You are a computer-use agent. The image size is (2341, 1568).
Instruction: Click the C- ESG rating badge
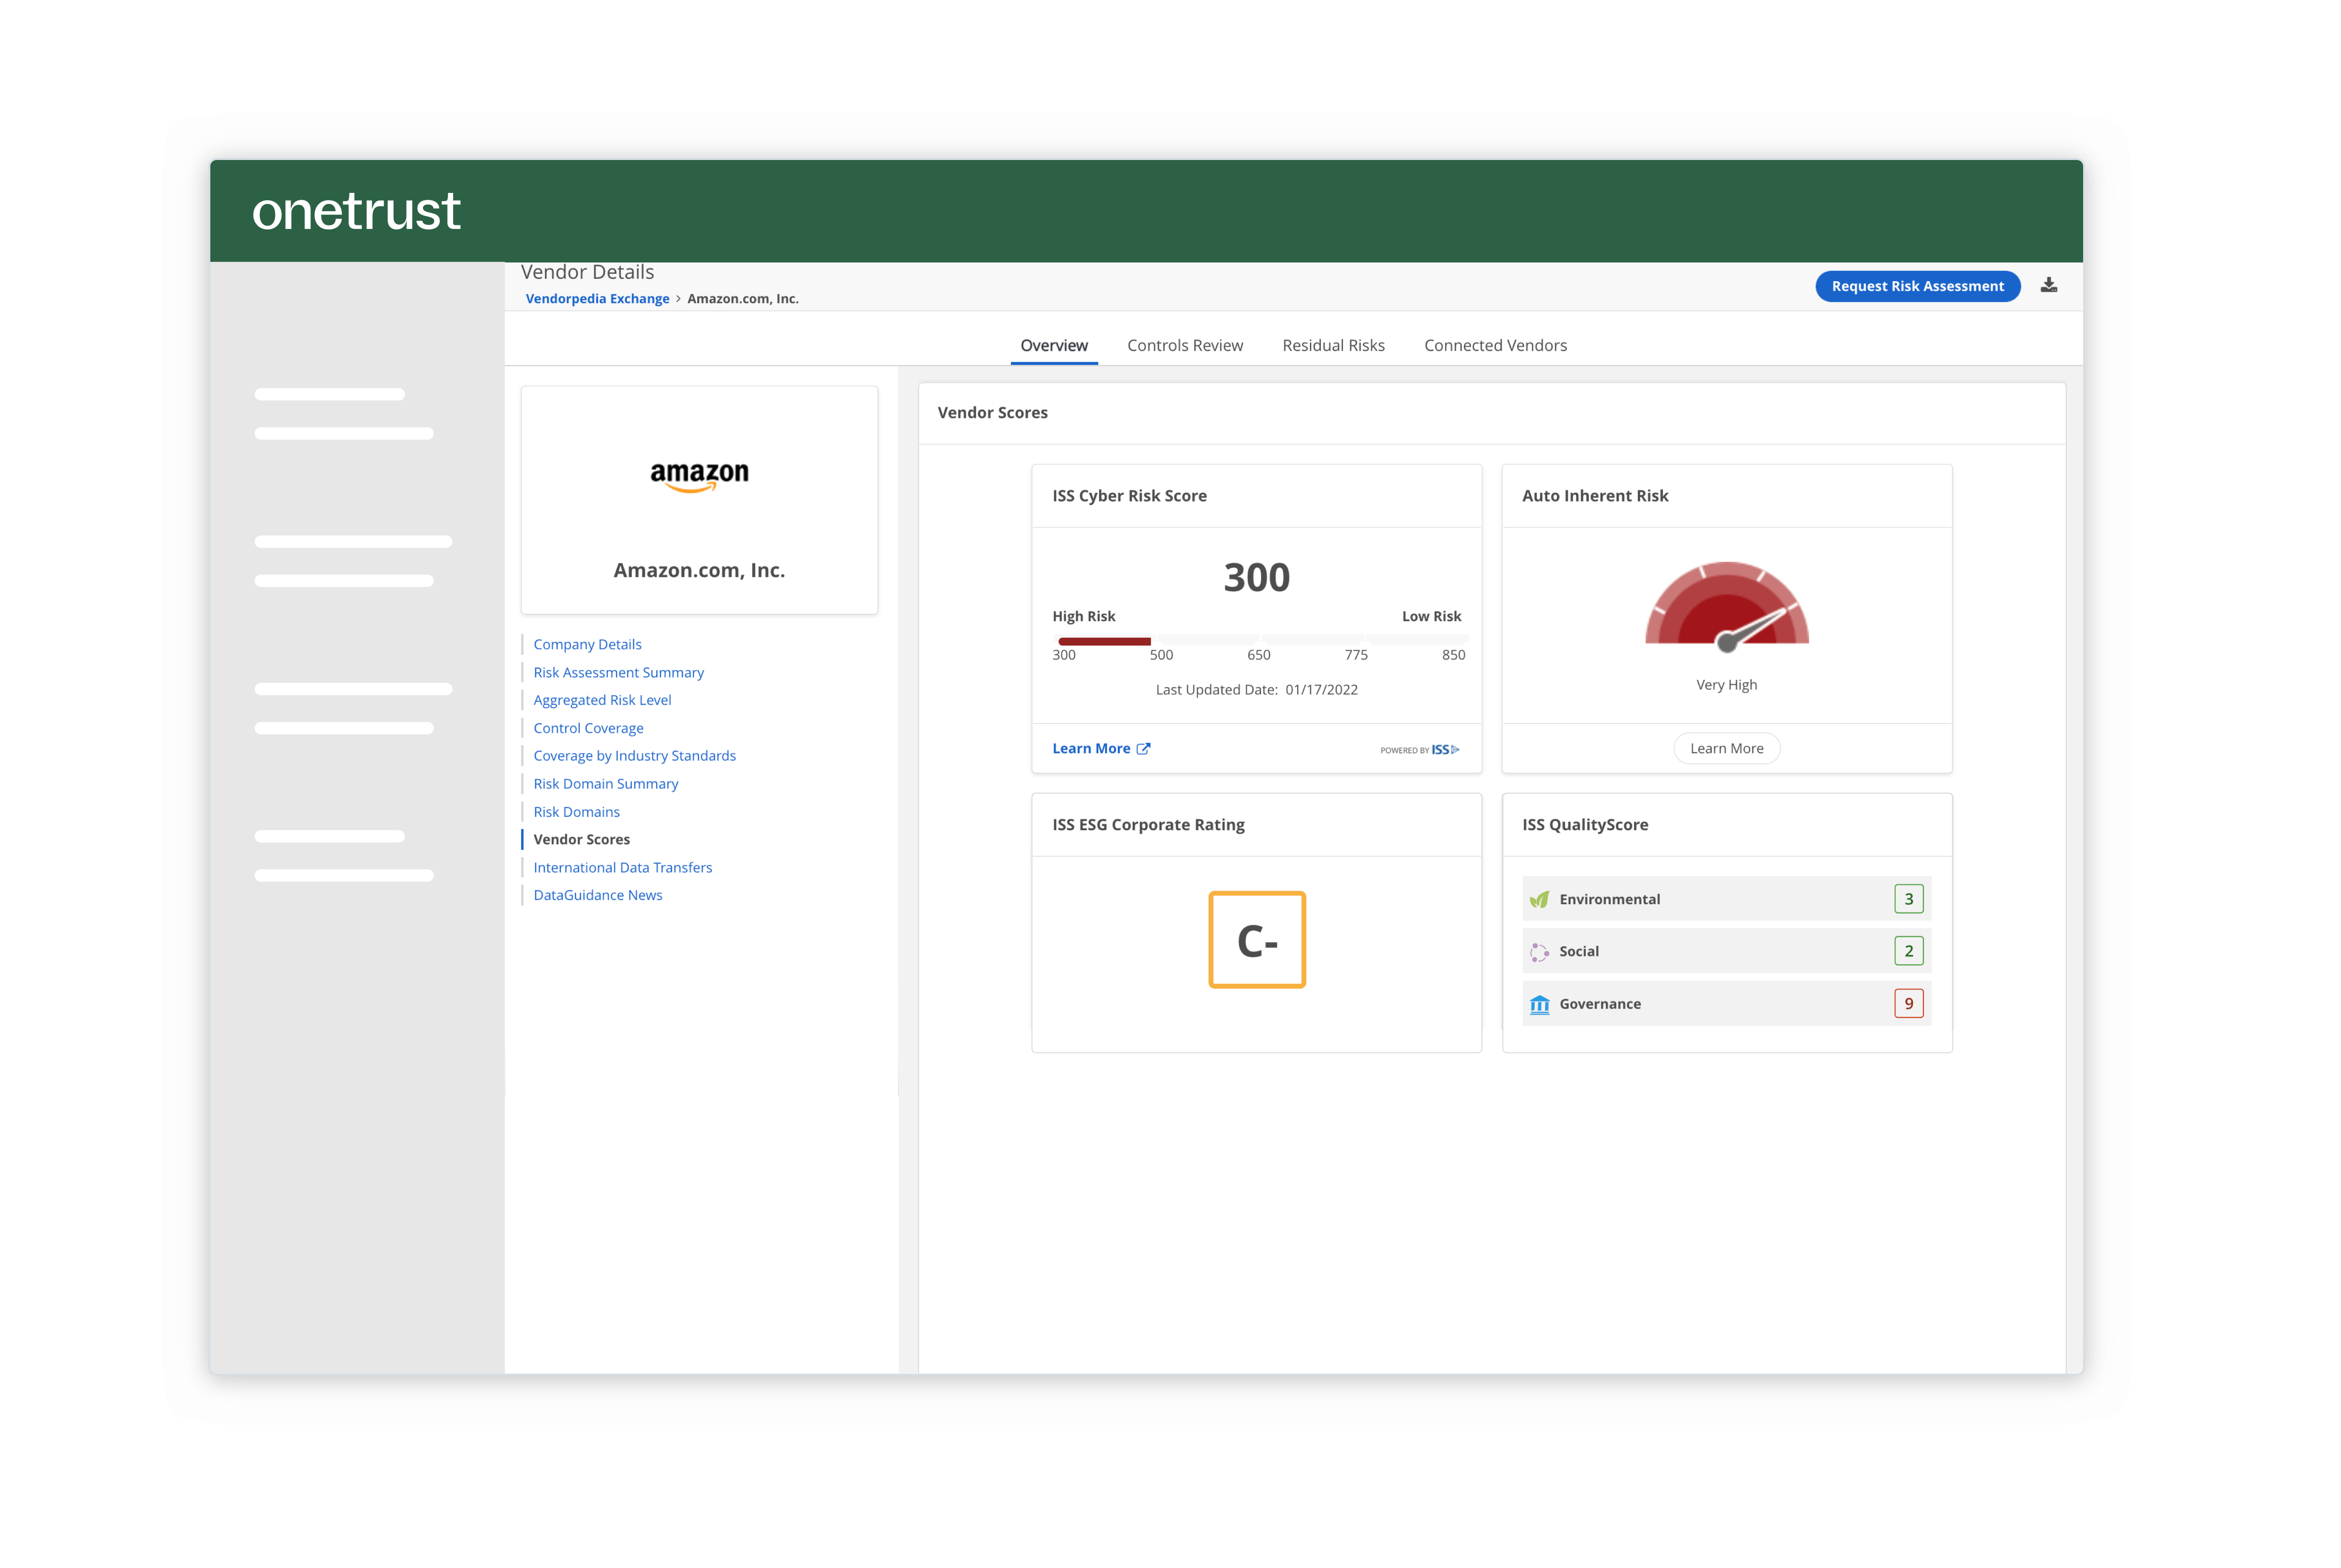tap(1256, 939)
